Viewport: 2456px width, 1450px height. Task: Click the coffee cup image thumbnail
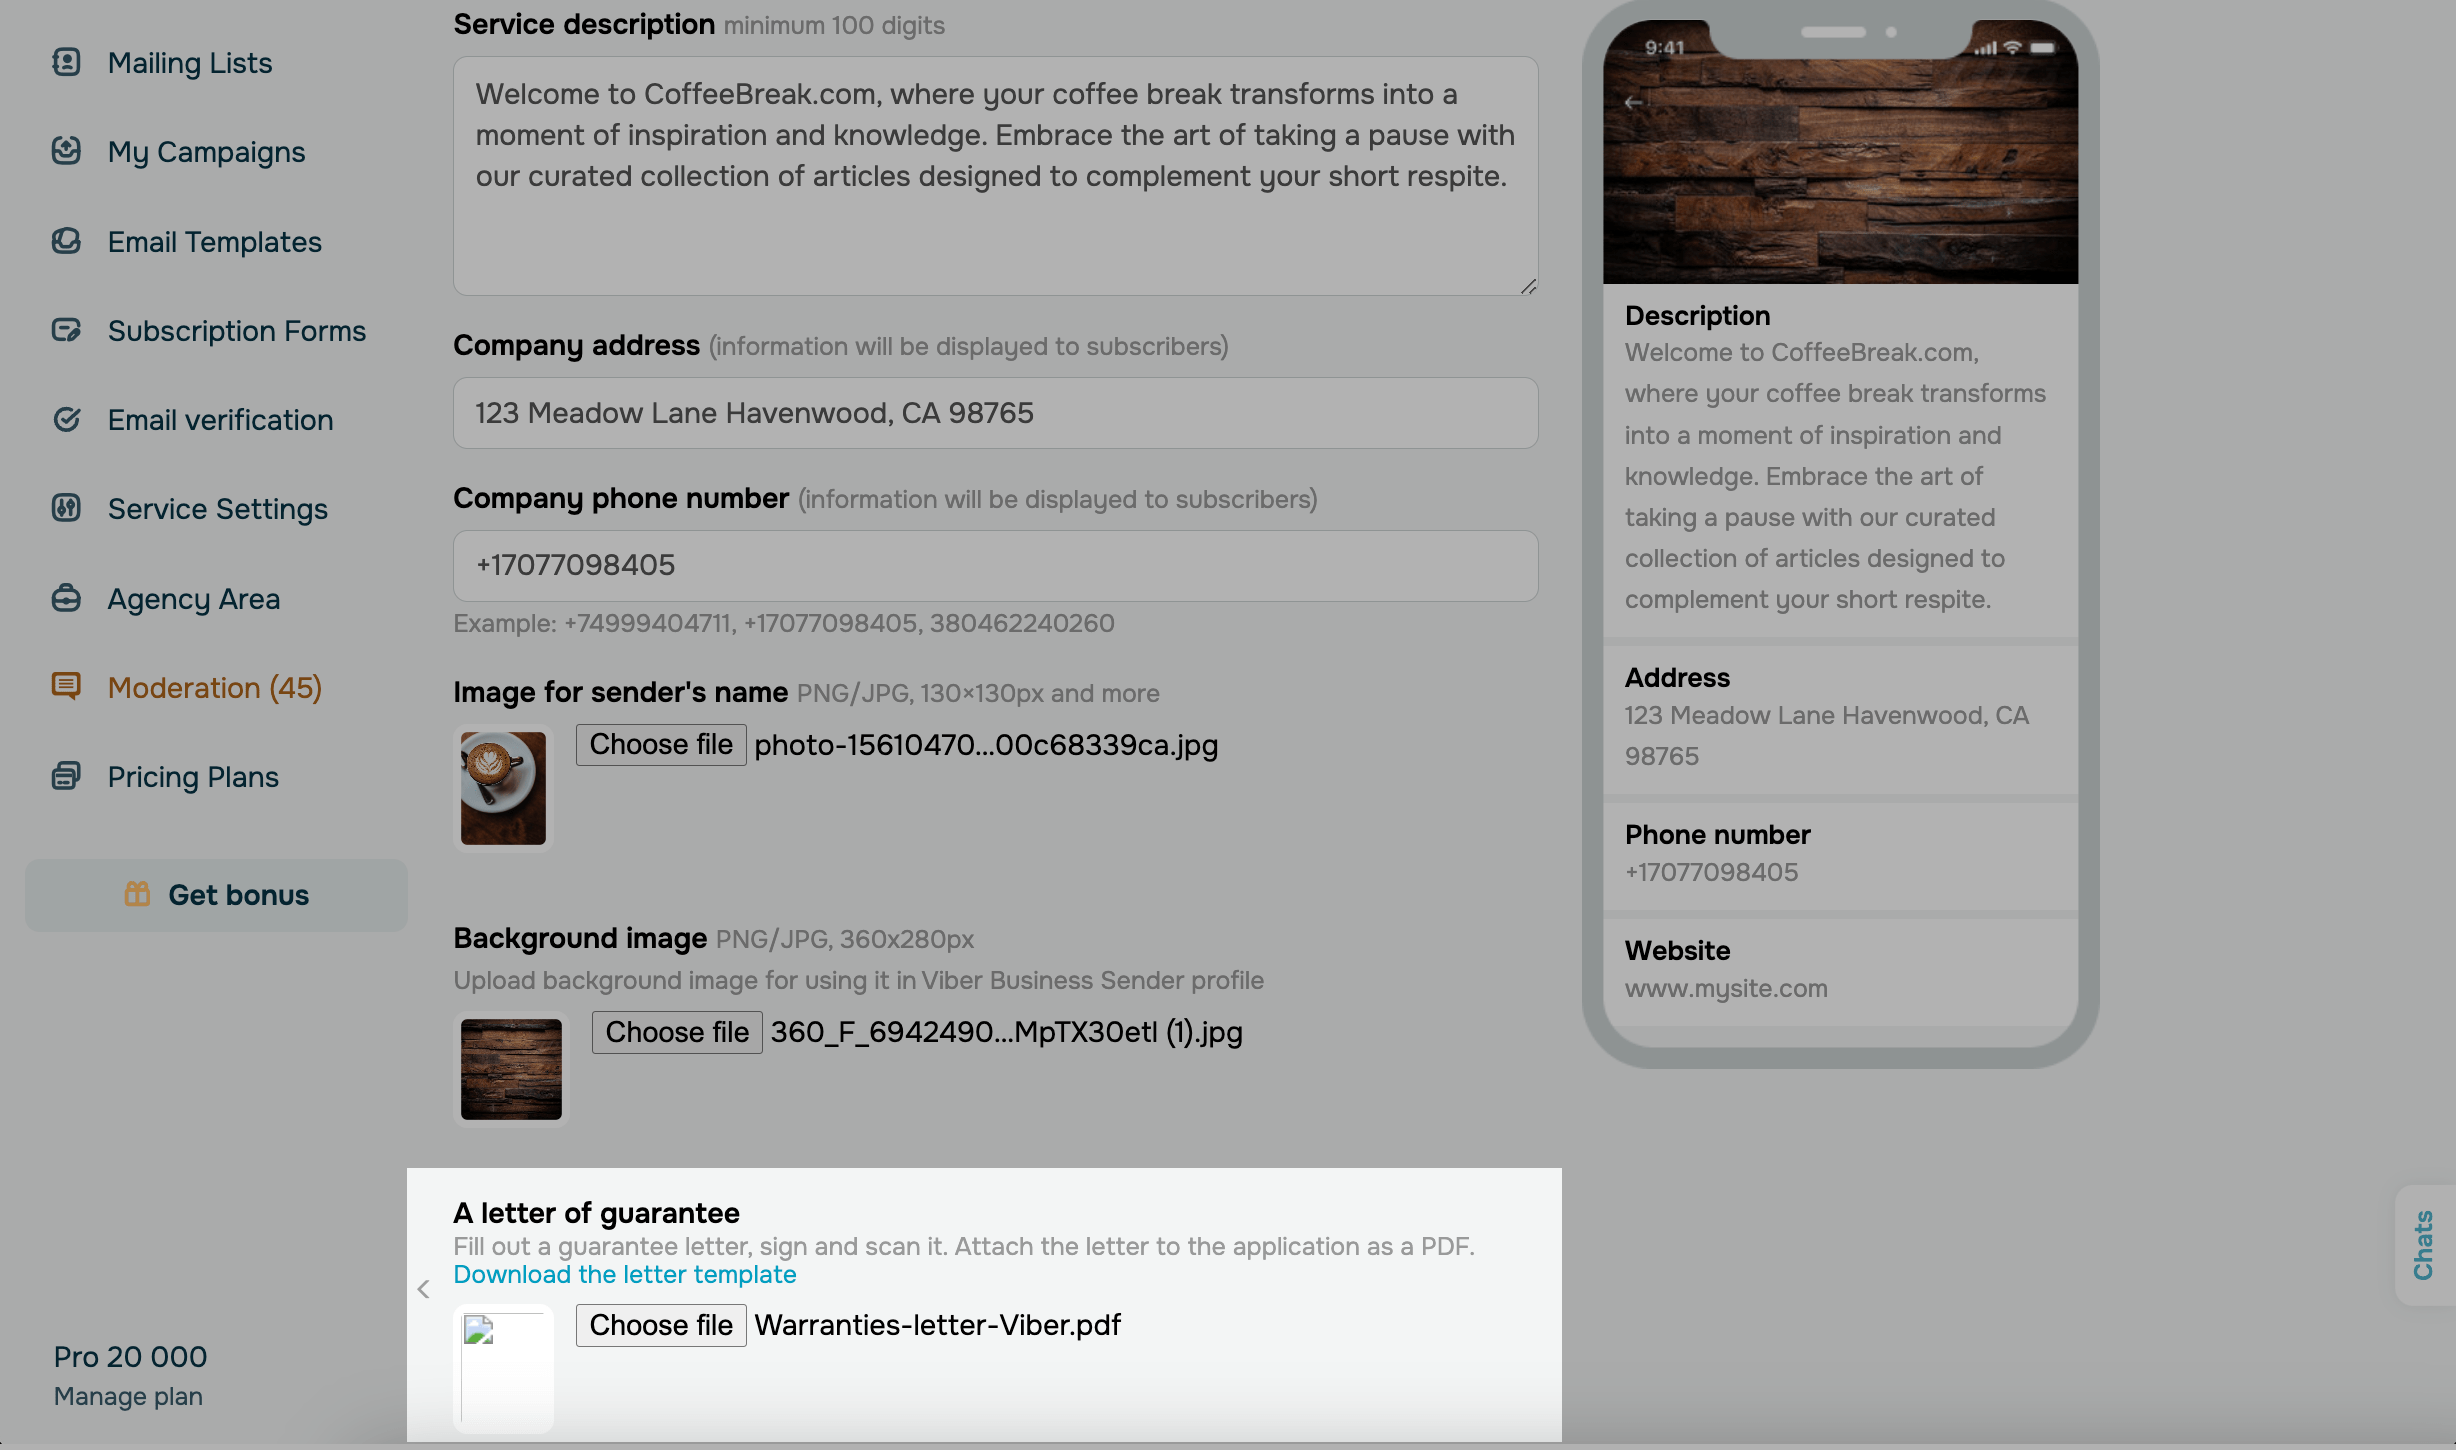pos(503,788)
